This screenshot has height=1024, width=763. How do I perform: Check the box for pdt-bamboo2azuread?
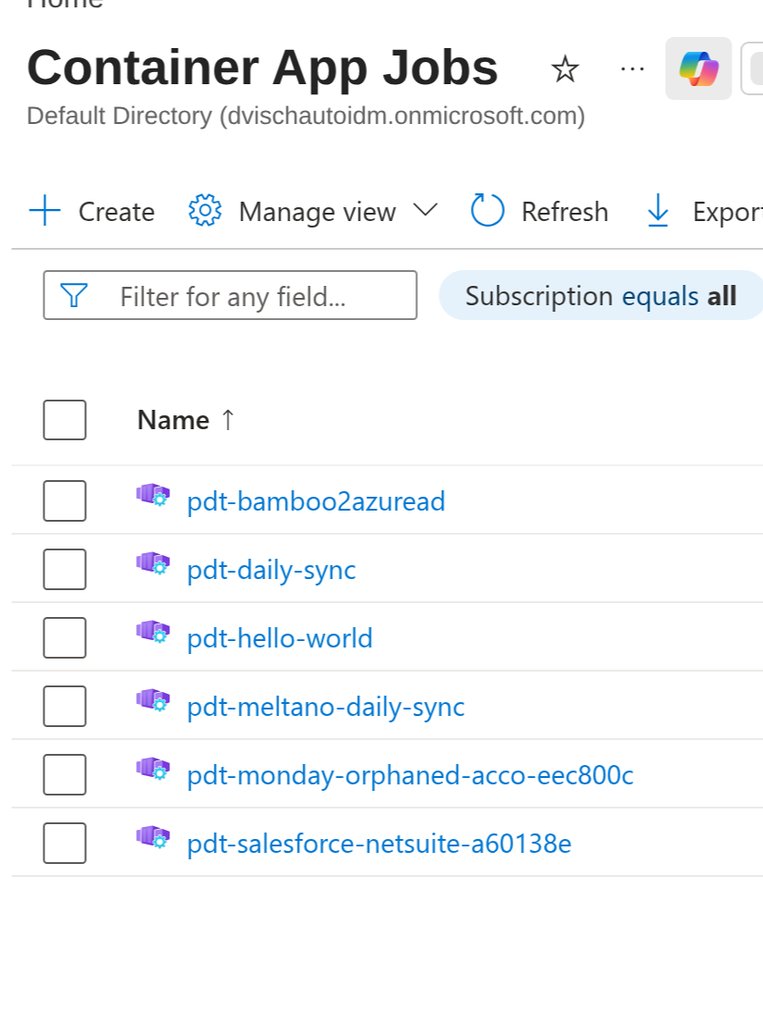pyautogui.click(x=65, y=501)
